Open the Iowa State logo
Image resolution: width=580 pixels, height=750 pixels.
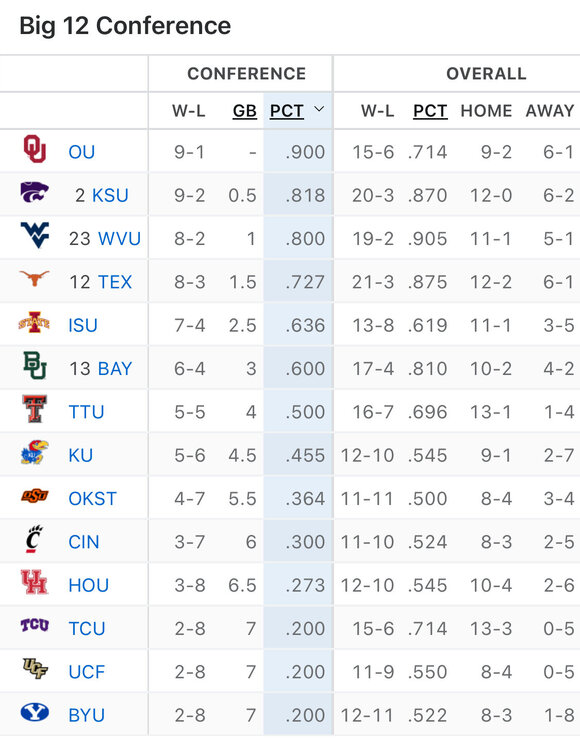[34, 322]
